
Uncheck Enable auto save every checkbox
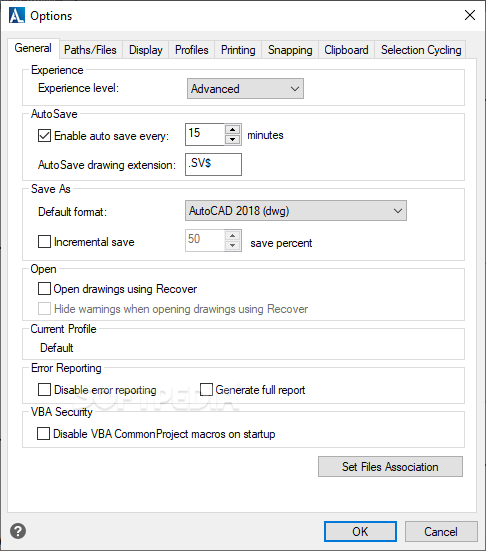pos(44,136)
